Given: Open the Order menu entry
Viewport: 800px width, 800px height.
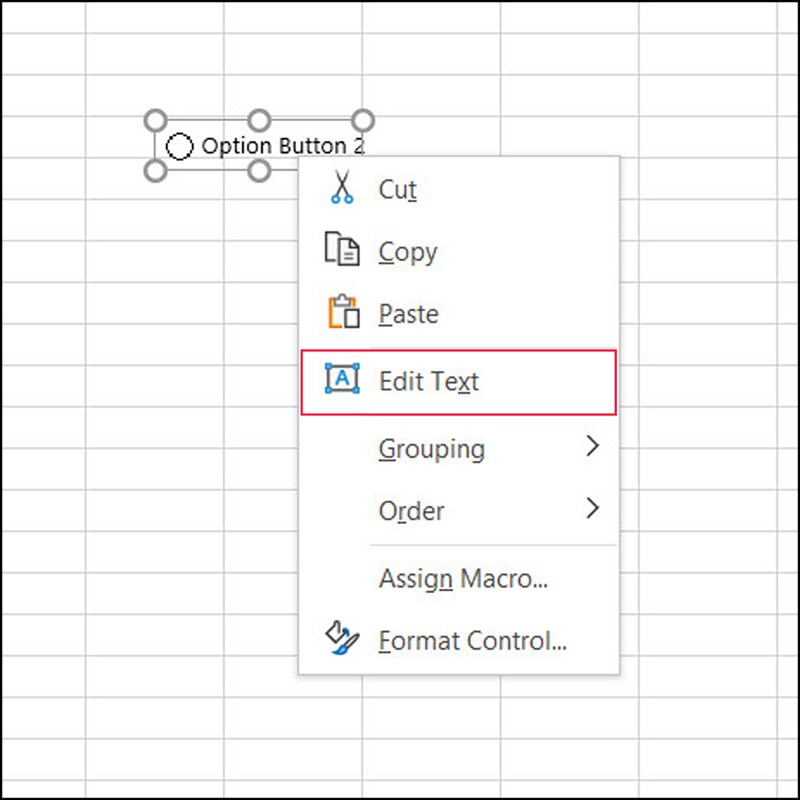Looking at the screenshot, I should [x=410, y=511].
